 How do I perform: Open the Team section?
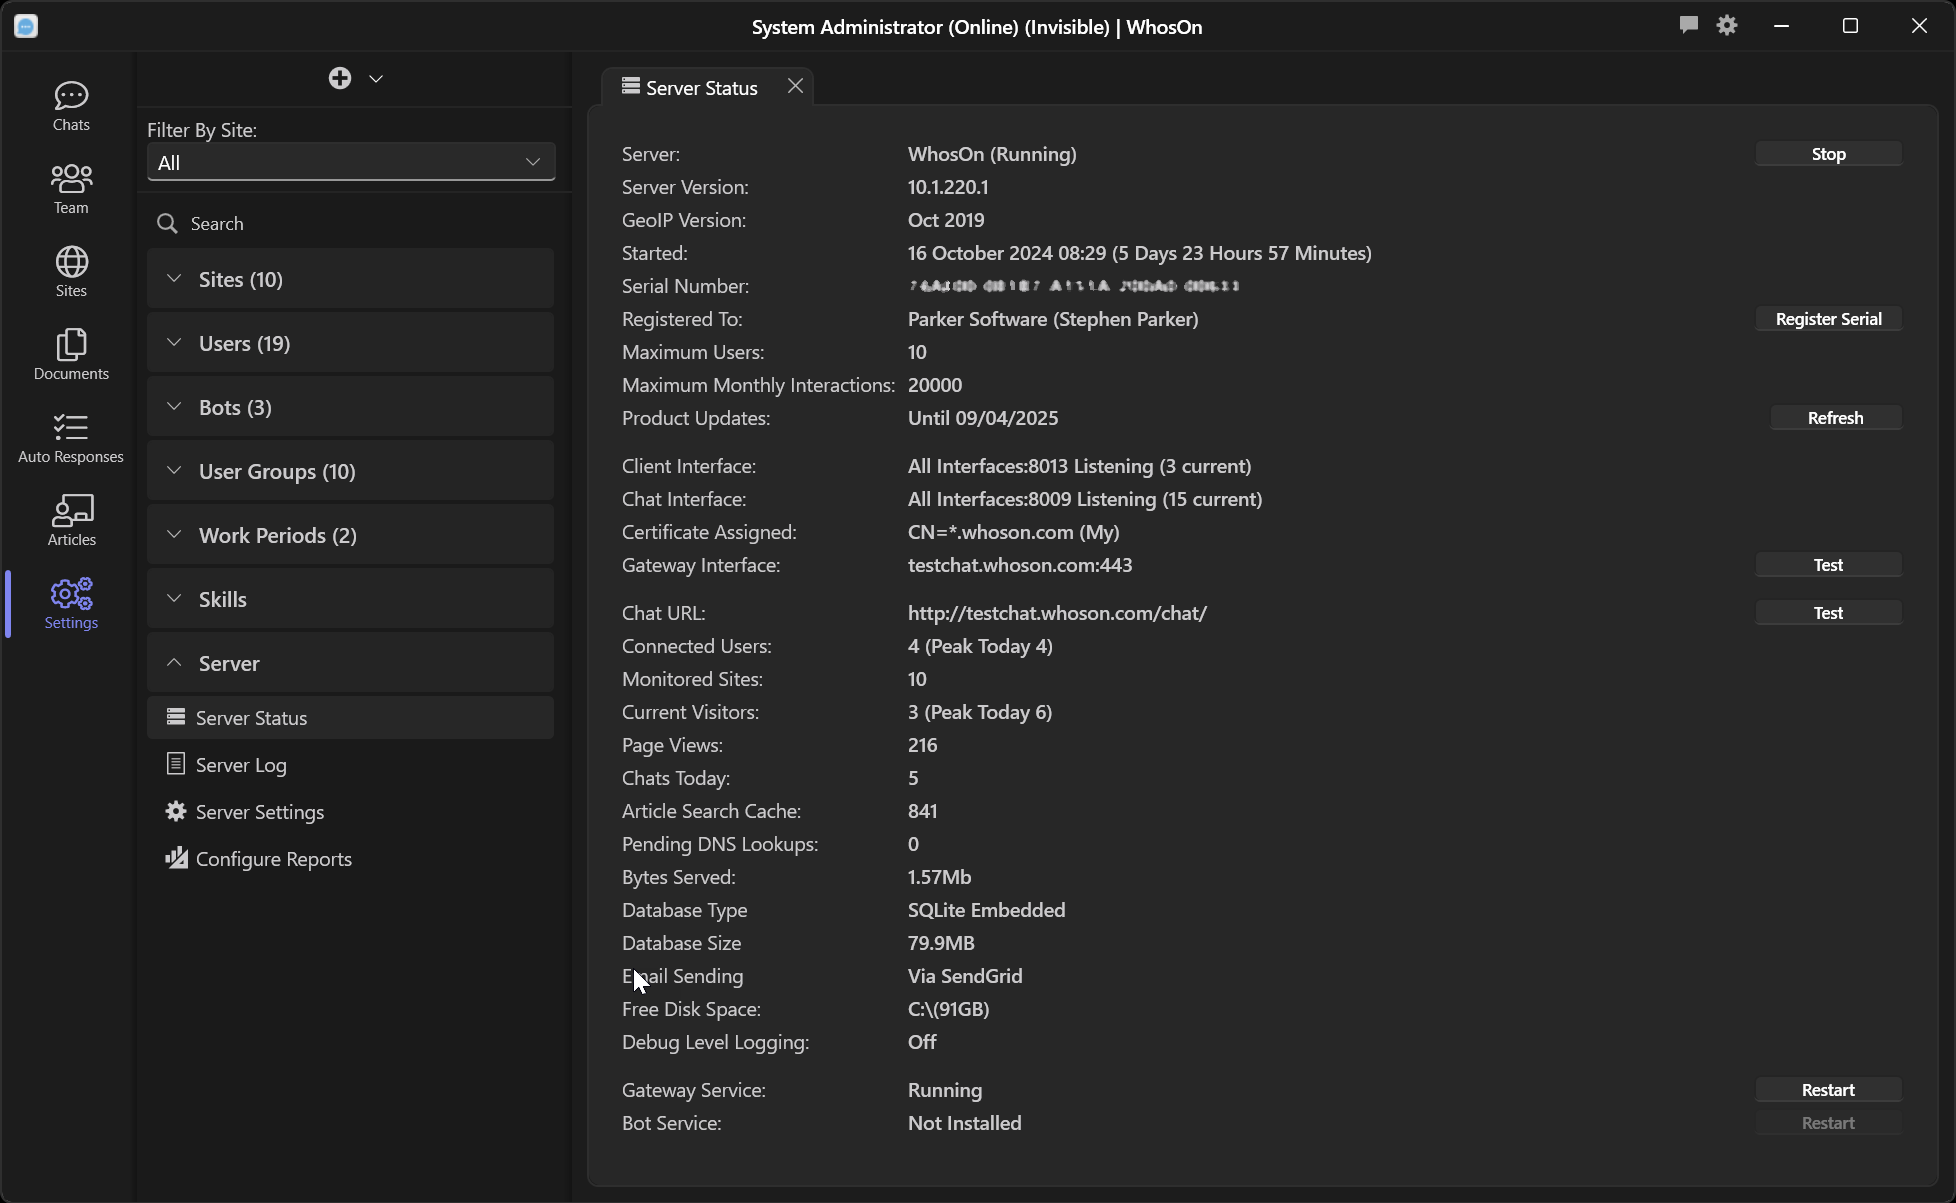[71, 189]
